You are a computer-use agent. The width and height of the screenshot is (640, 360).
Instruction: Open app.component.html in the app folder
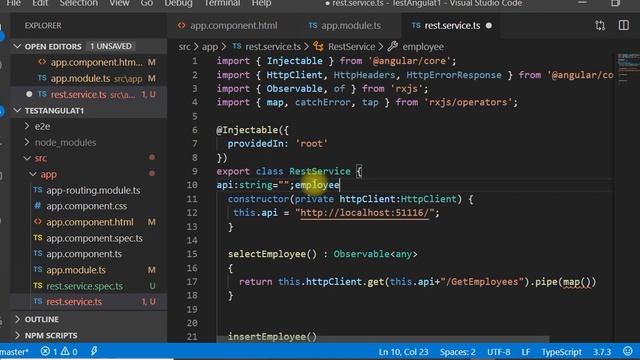(90, 222)
